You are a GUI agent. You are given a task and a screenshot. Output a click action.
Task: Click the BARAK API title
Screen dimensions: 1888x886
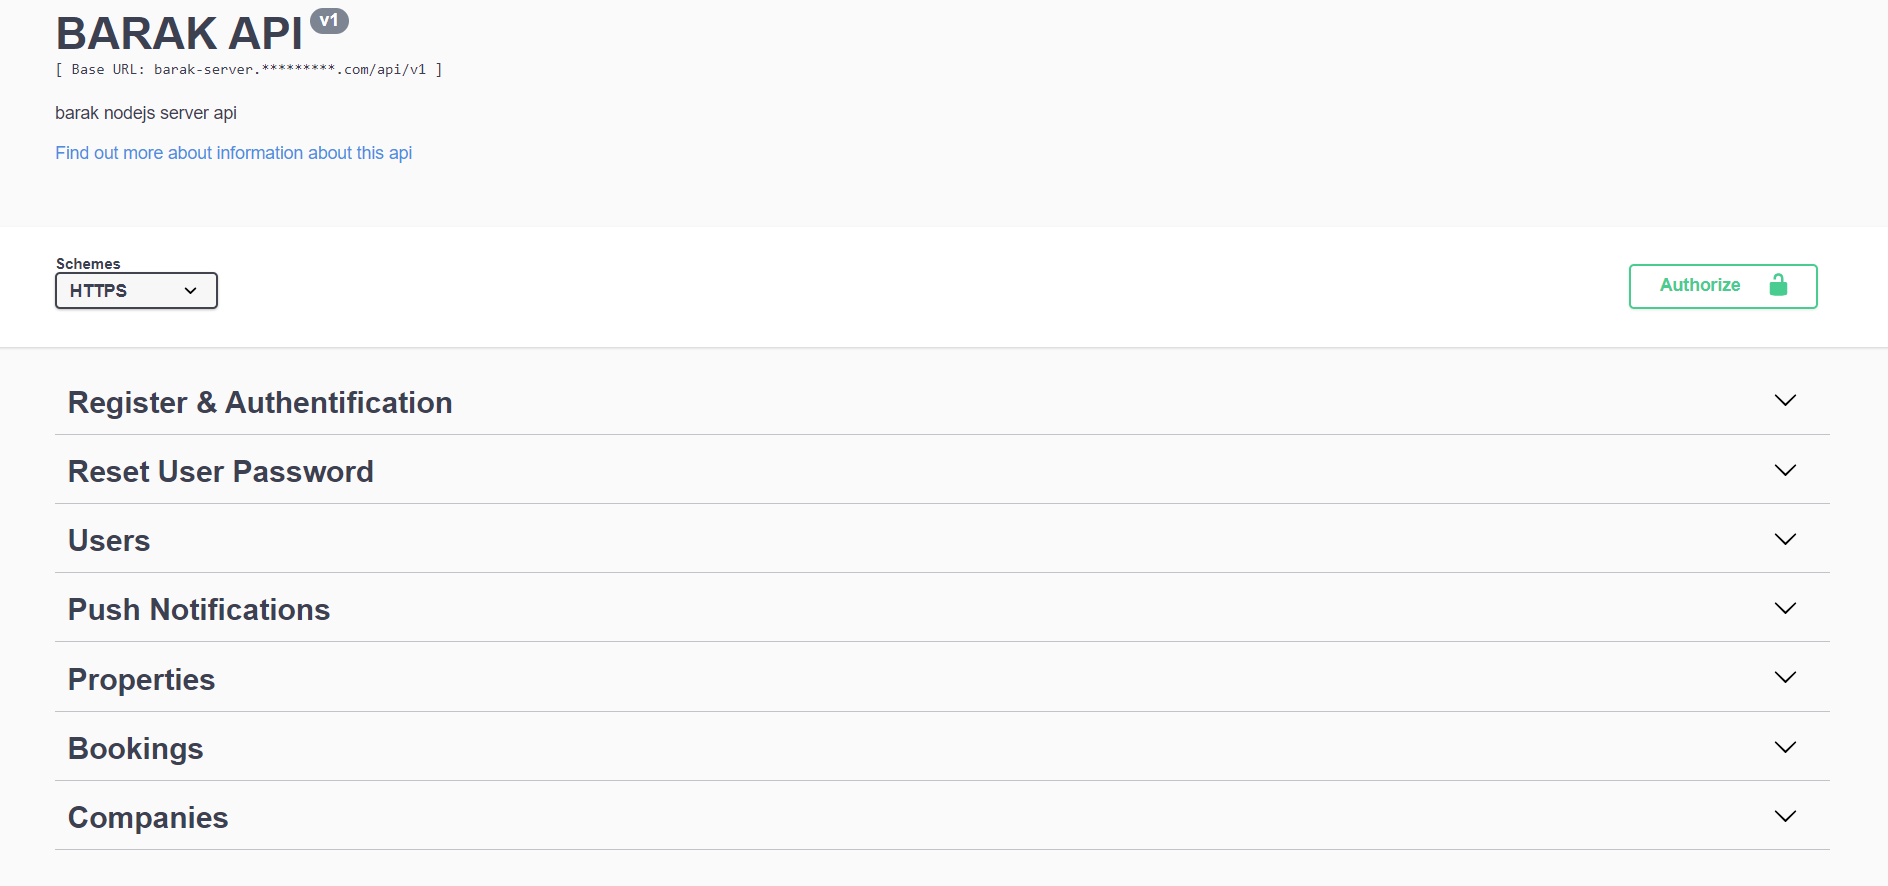[179, 34]
